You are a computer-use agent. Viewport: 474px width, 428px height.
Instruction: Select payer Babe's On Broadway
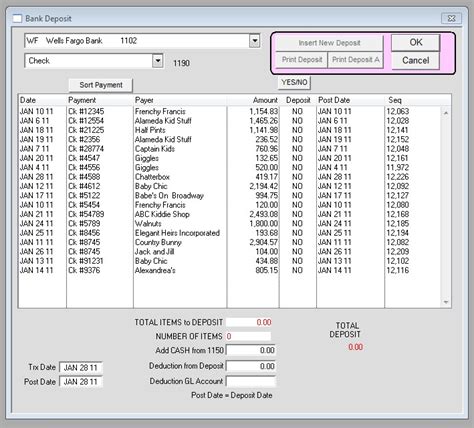[169, 195]
